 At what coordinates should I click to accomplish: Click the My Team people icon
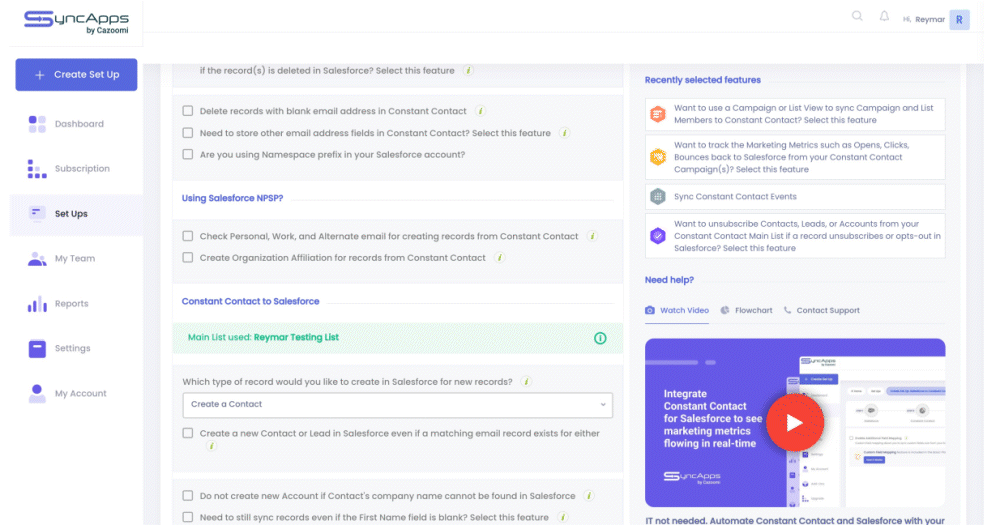(x=37, y=258)
